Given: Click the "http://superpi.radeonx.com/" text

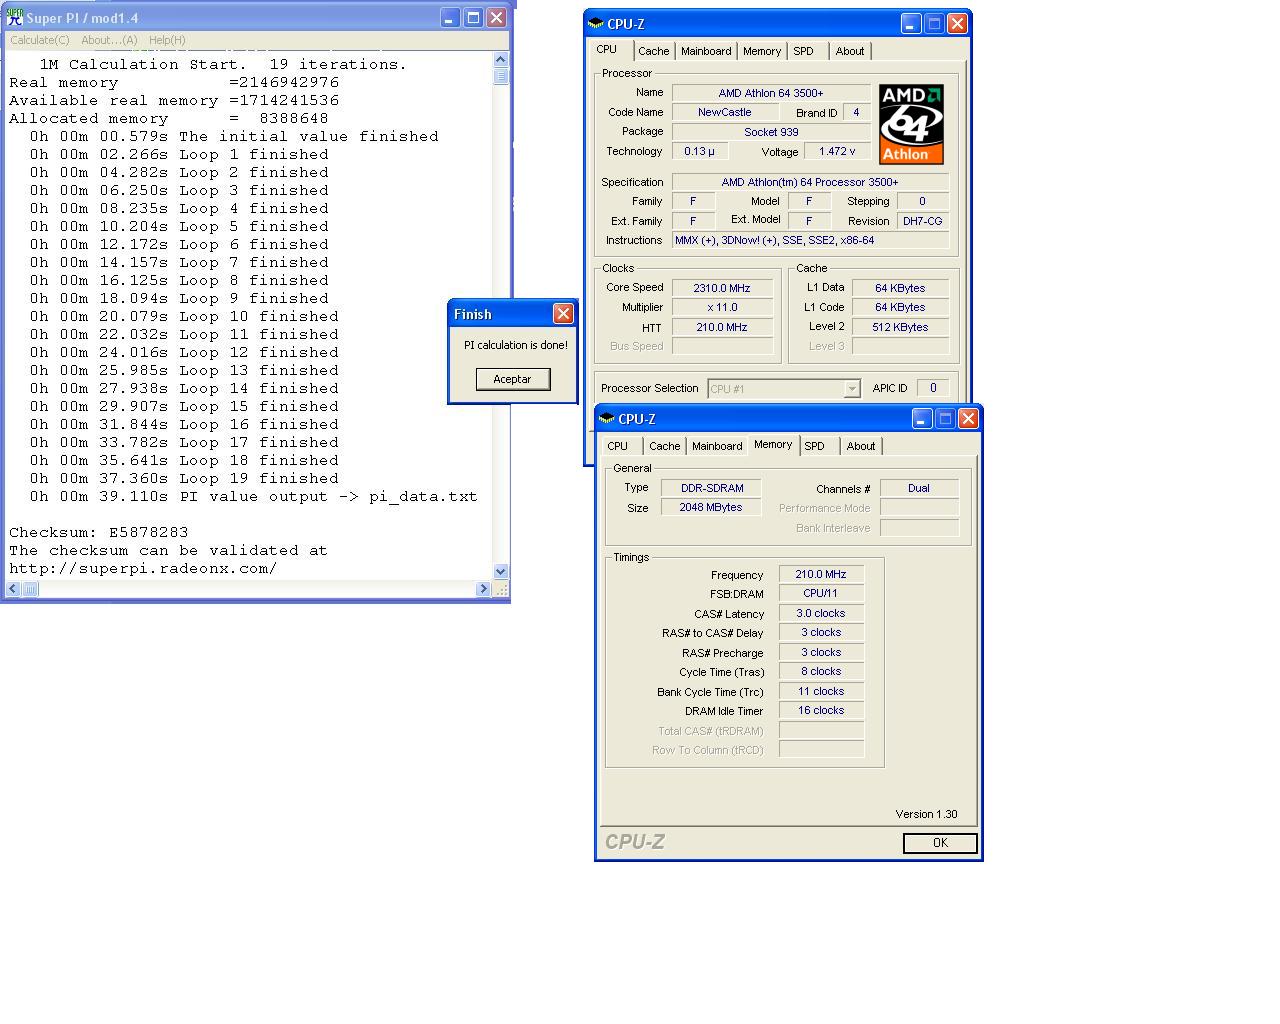Looking at the screenshot, I should click(143, 568).
